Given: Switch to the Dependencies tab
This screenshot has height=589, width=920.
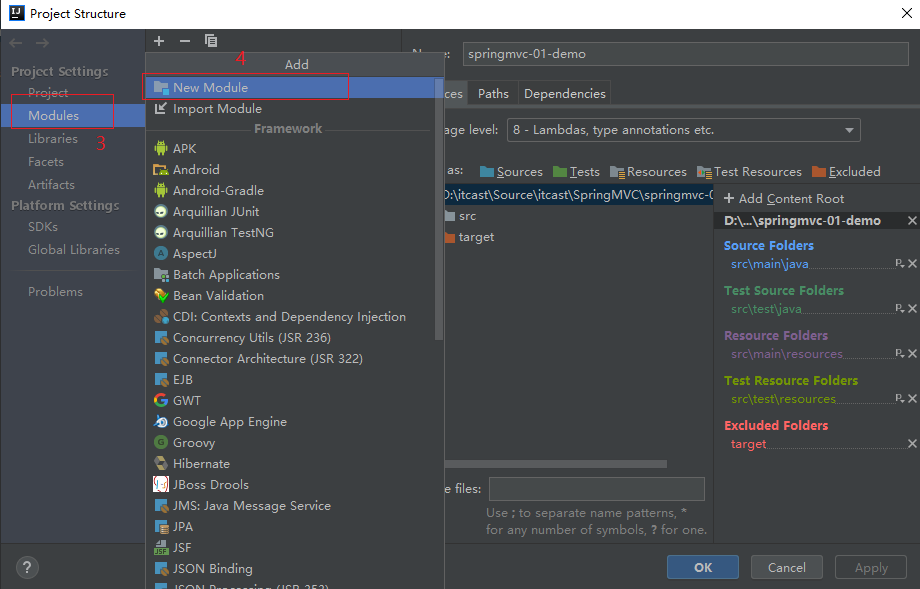Looking at the screenshot, I should tap(564, 93).
